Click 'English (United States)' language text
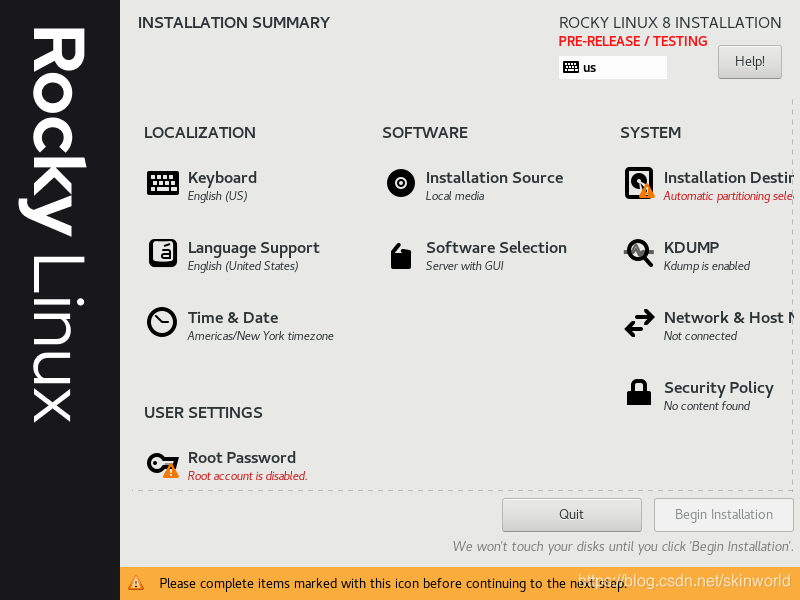This screenshot has height=600, width=800. [243, 266]
